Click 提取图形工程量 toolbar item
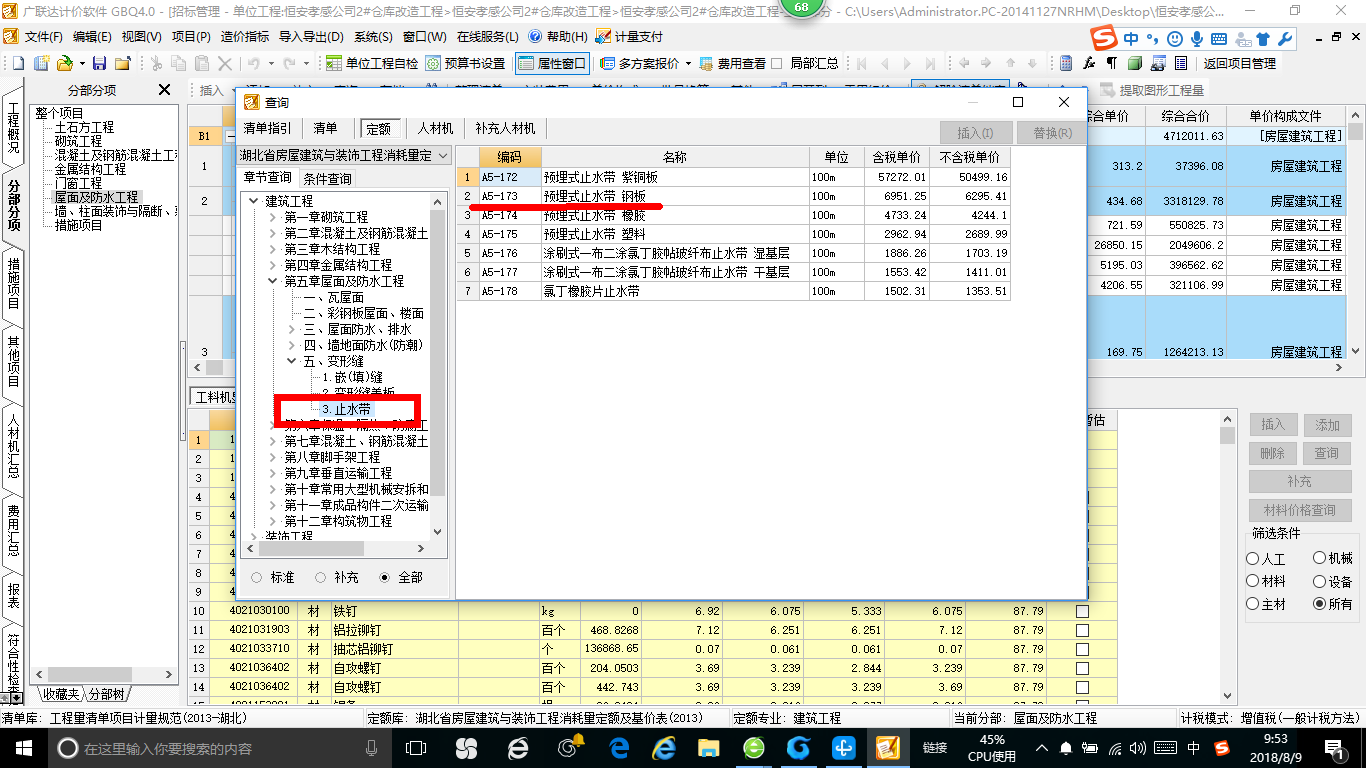 point(1152,90)
